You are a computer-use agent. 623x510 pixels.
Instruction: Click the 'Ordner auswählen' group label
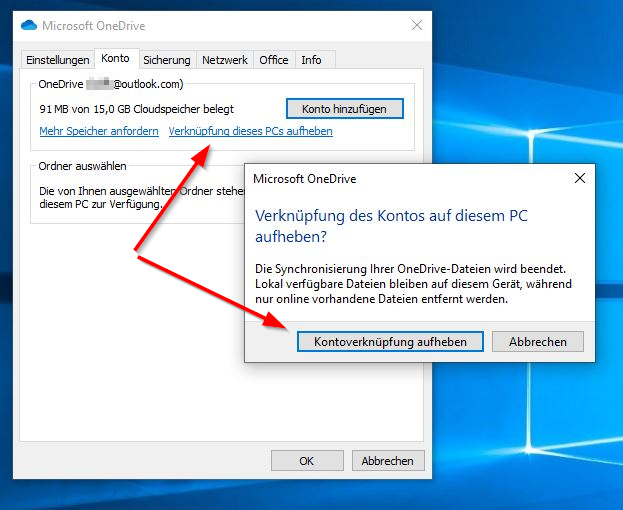(x=82, y=166)
